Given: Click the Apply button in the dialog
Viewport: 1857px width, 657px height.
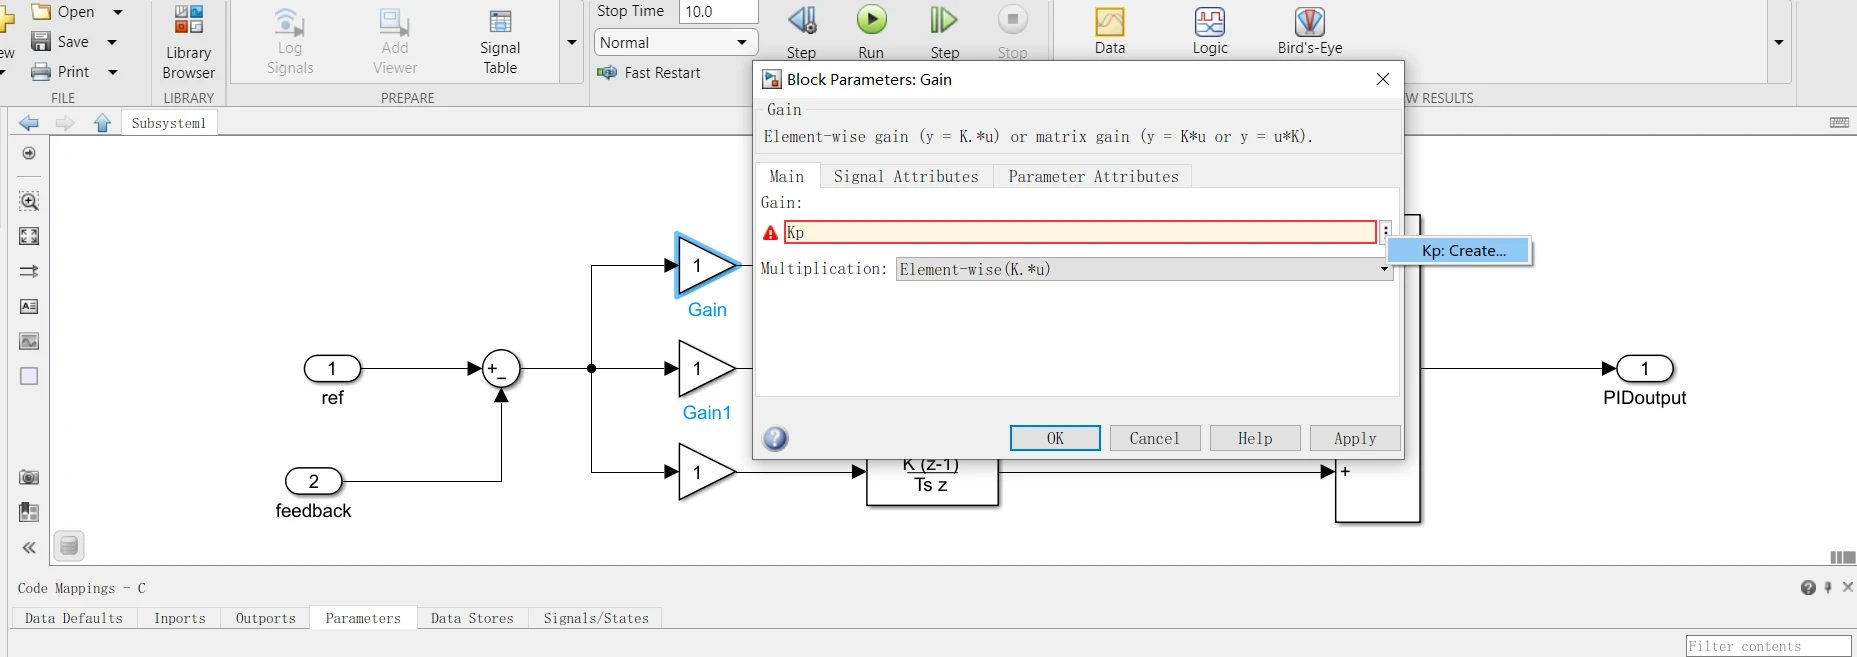Looking at the screenshot, I should pyautogui.click(x=1355, y=438).
